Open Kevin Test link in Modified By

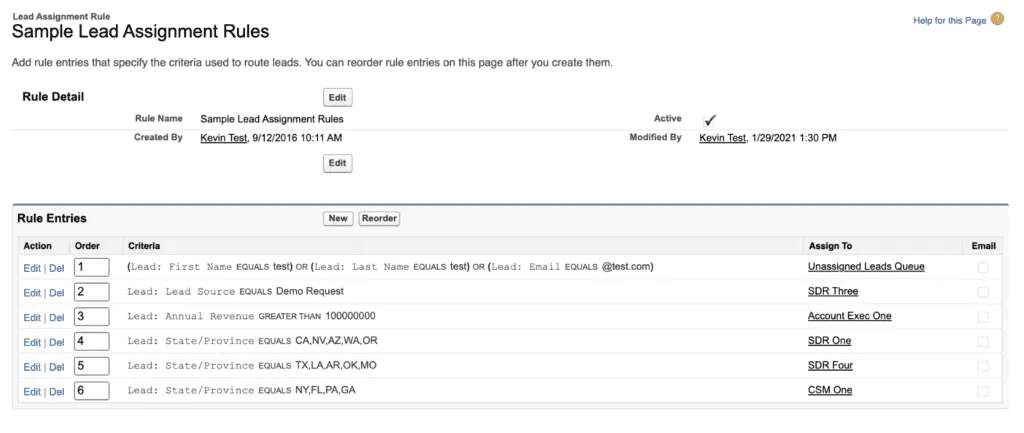click(722, 138)
